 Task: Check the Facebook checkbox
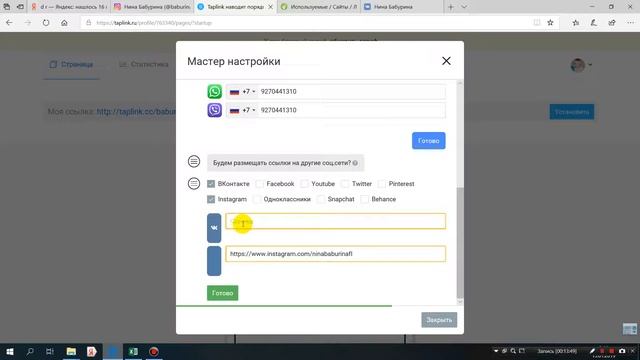(x=259, y=184)
